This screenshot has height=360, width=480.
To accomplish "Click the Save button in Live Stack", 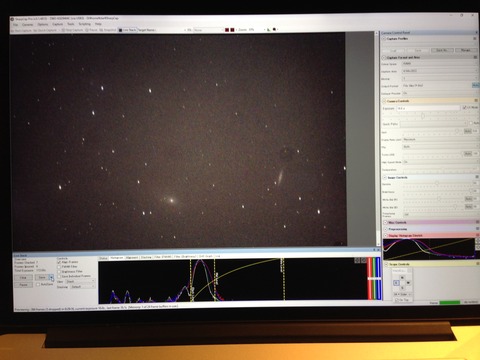I will [42, 277].
